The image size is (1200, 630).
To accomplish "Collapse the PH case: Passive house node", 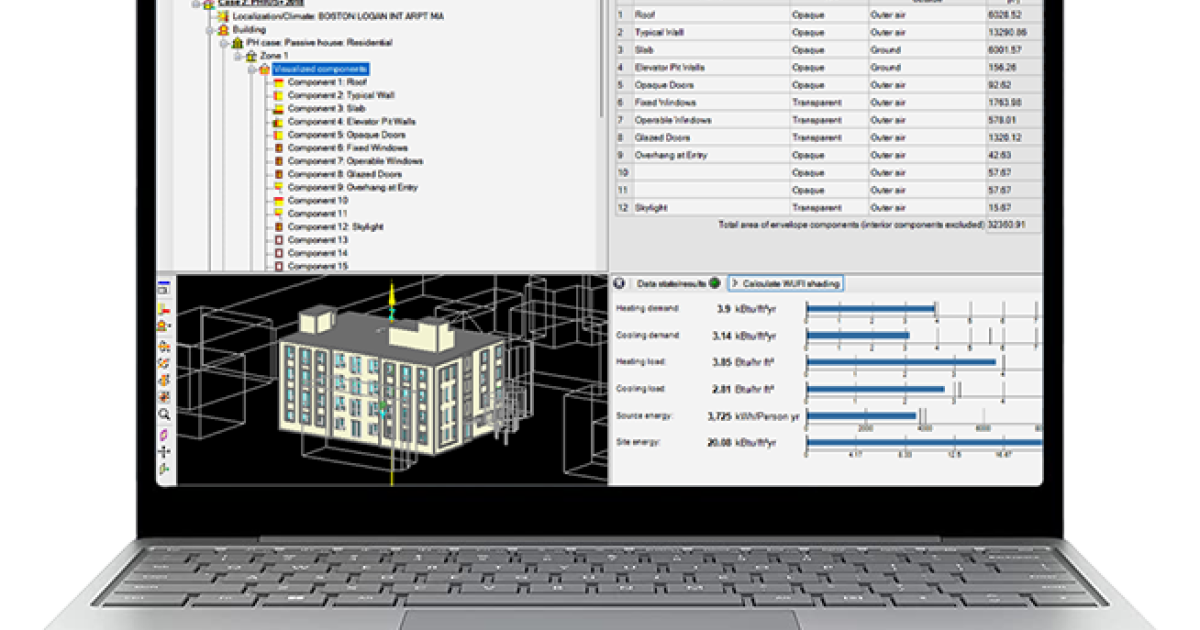I will [224, 43].
